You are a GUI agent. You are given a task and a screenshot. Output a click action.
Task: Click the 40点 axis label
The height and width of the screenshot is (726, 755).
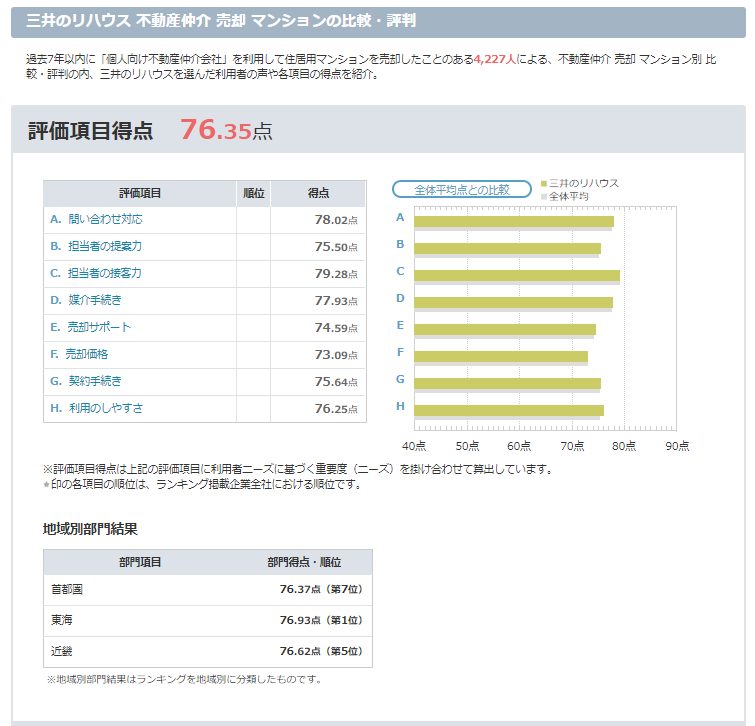414,446
